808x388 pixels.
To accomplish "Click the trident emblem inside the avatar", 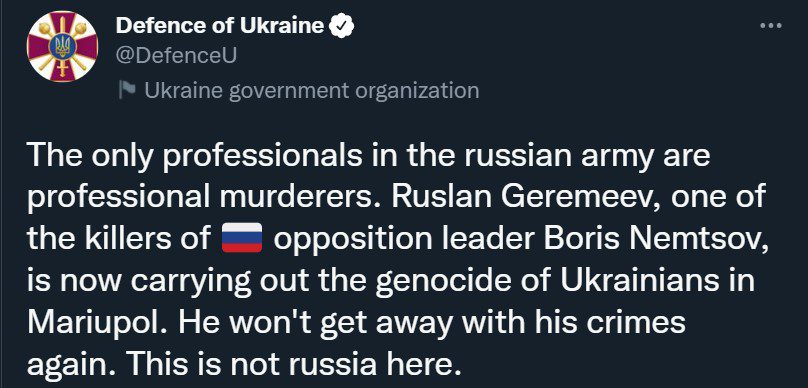I will 62,47.
